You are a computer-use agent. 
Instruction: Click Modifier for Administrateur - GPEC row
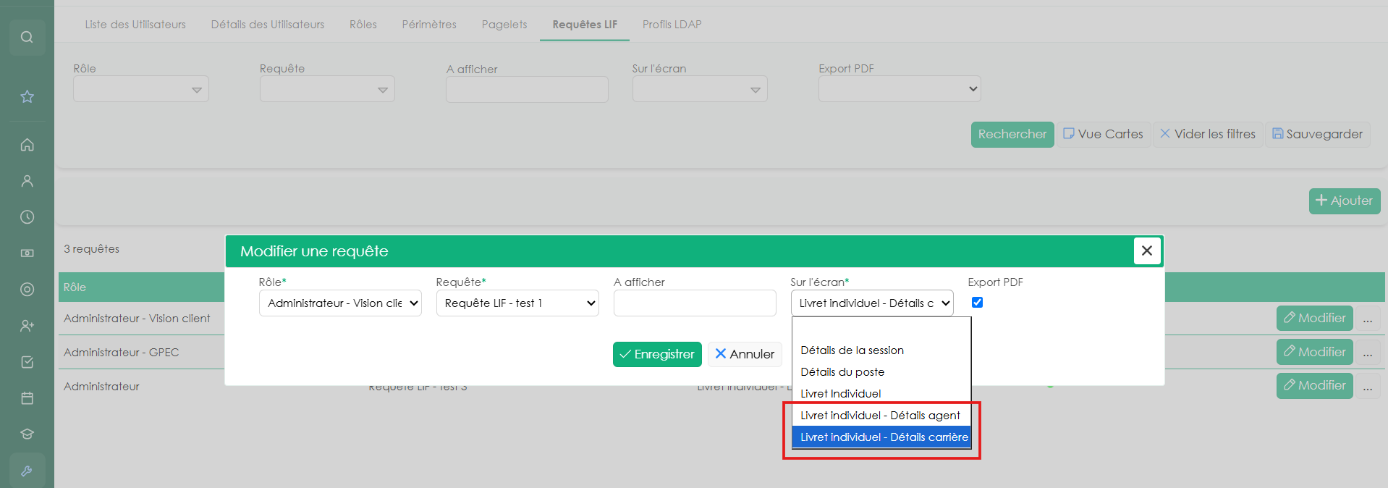pyautogui.click(x=1314, y=352)
